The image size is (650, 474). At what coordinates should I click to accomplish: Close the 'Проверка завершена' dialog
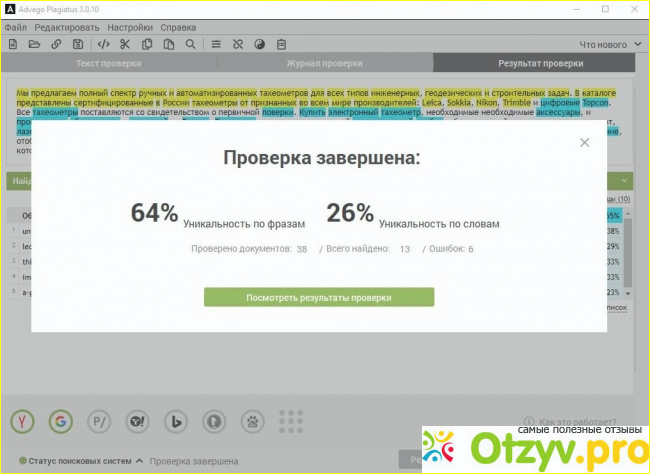[x=585, y=143]
